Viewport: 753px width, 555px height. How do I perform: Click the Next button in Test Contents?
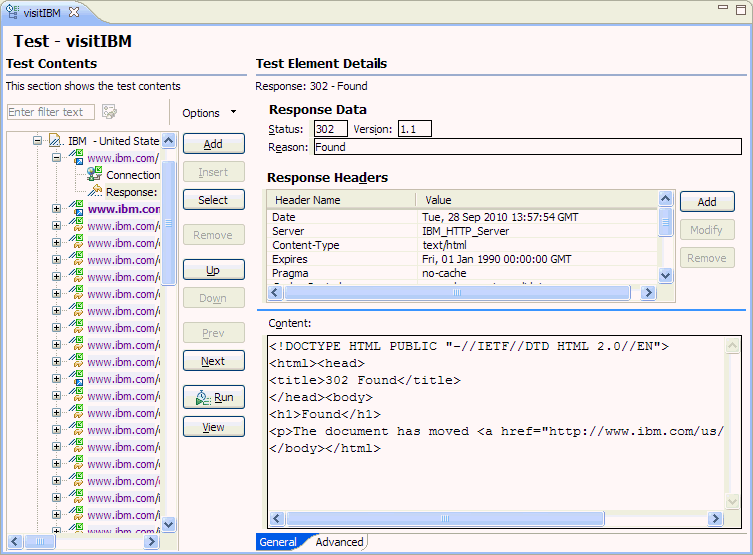click(x=213, y=361)
